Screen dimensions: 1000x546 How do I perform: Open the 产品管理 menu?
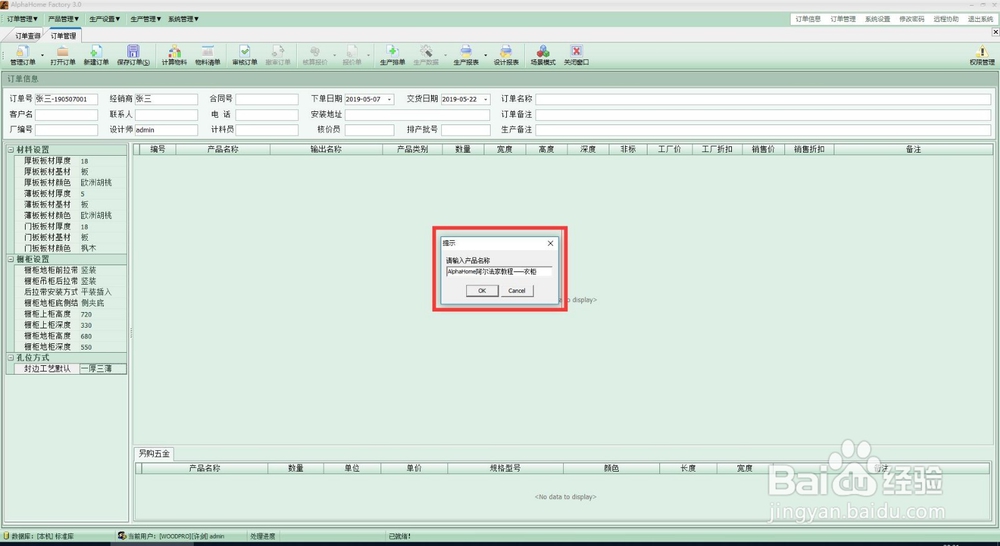coord(64,19)
